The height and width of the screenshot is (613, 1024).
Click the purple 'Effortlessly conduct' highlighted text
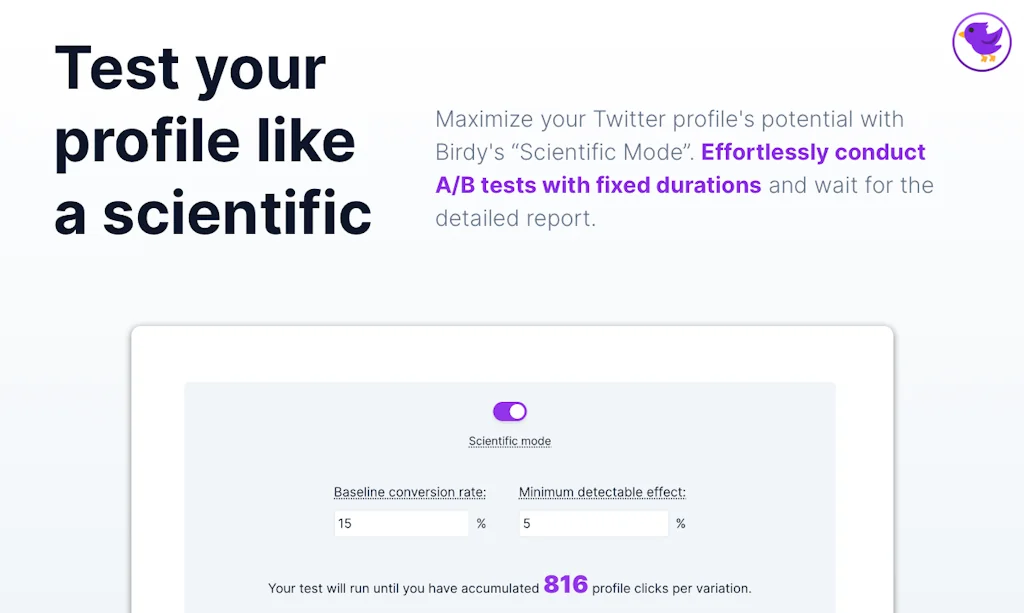[813, 152]
